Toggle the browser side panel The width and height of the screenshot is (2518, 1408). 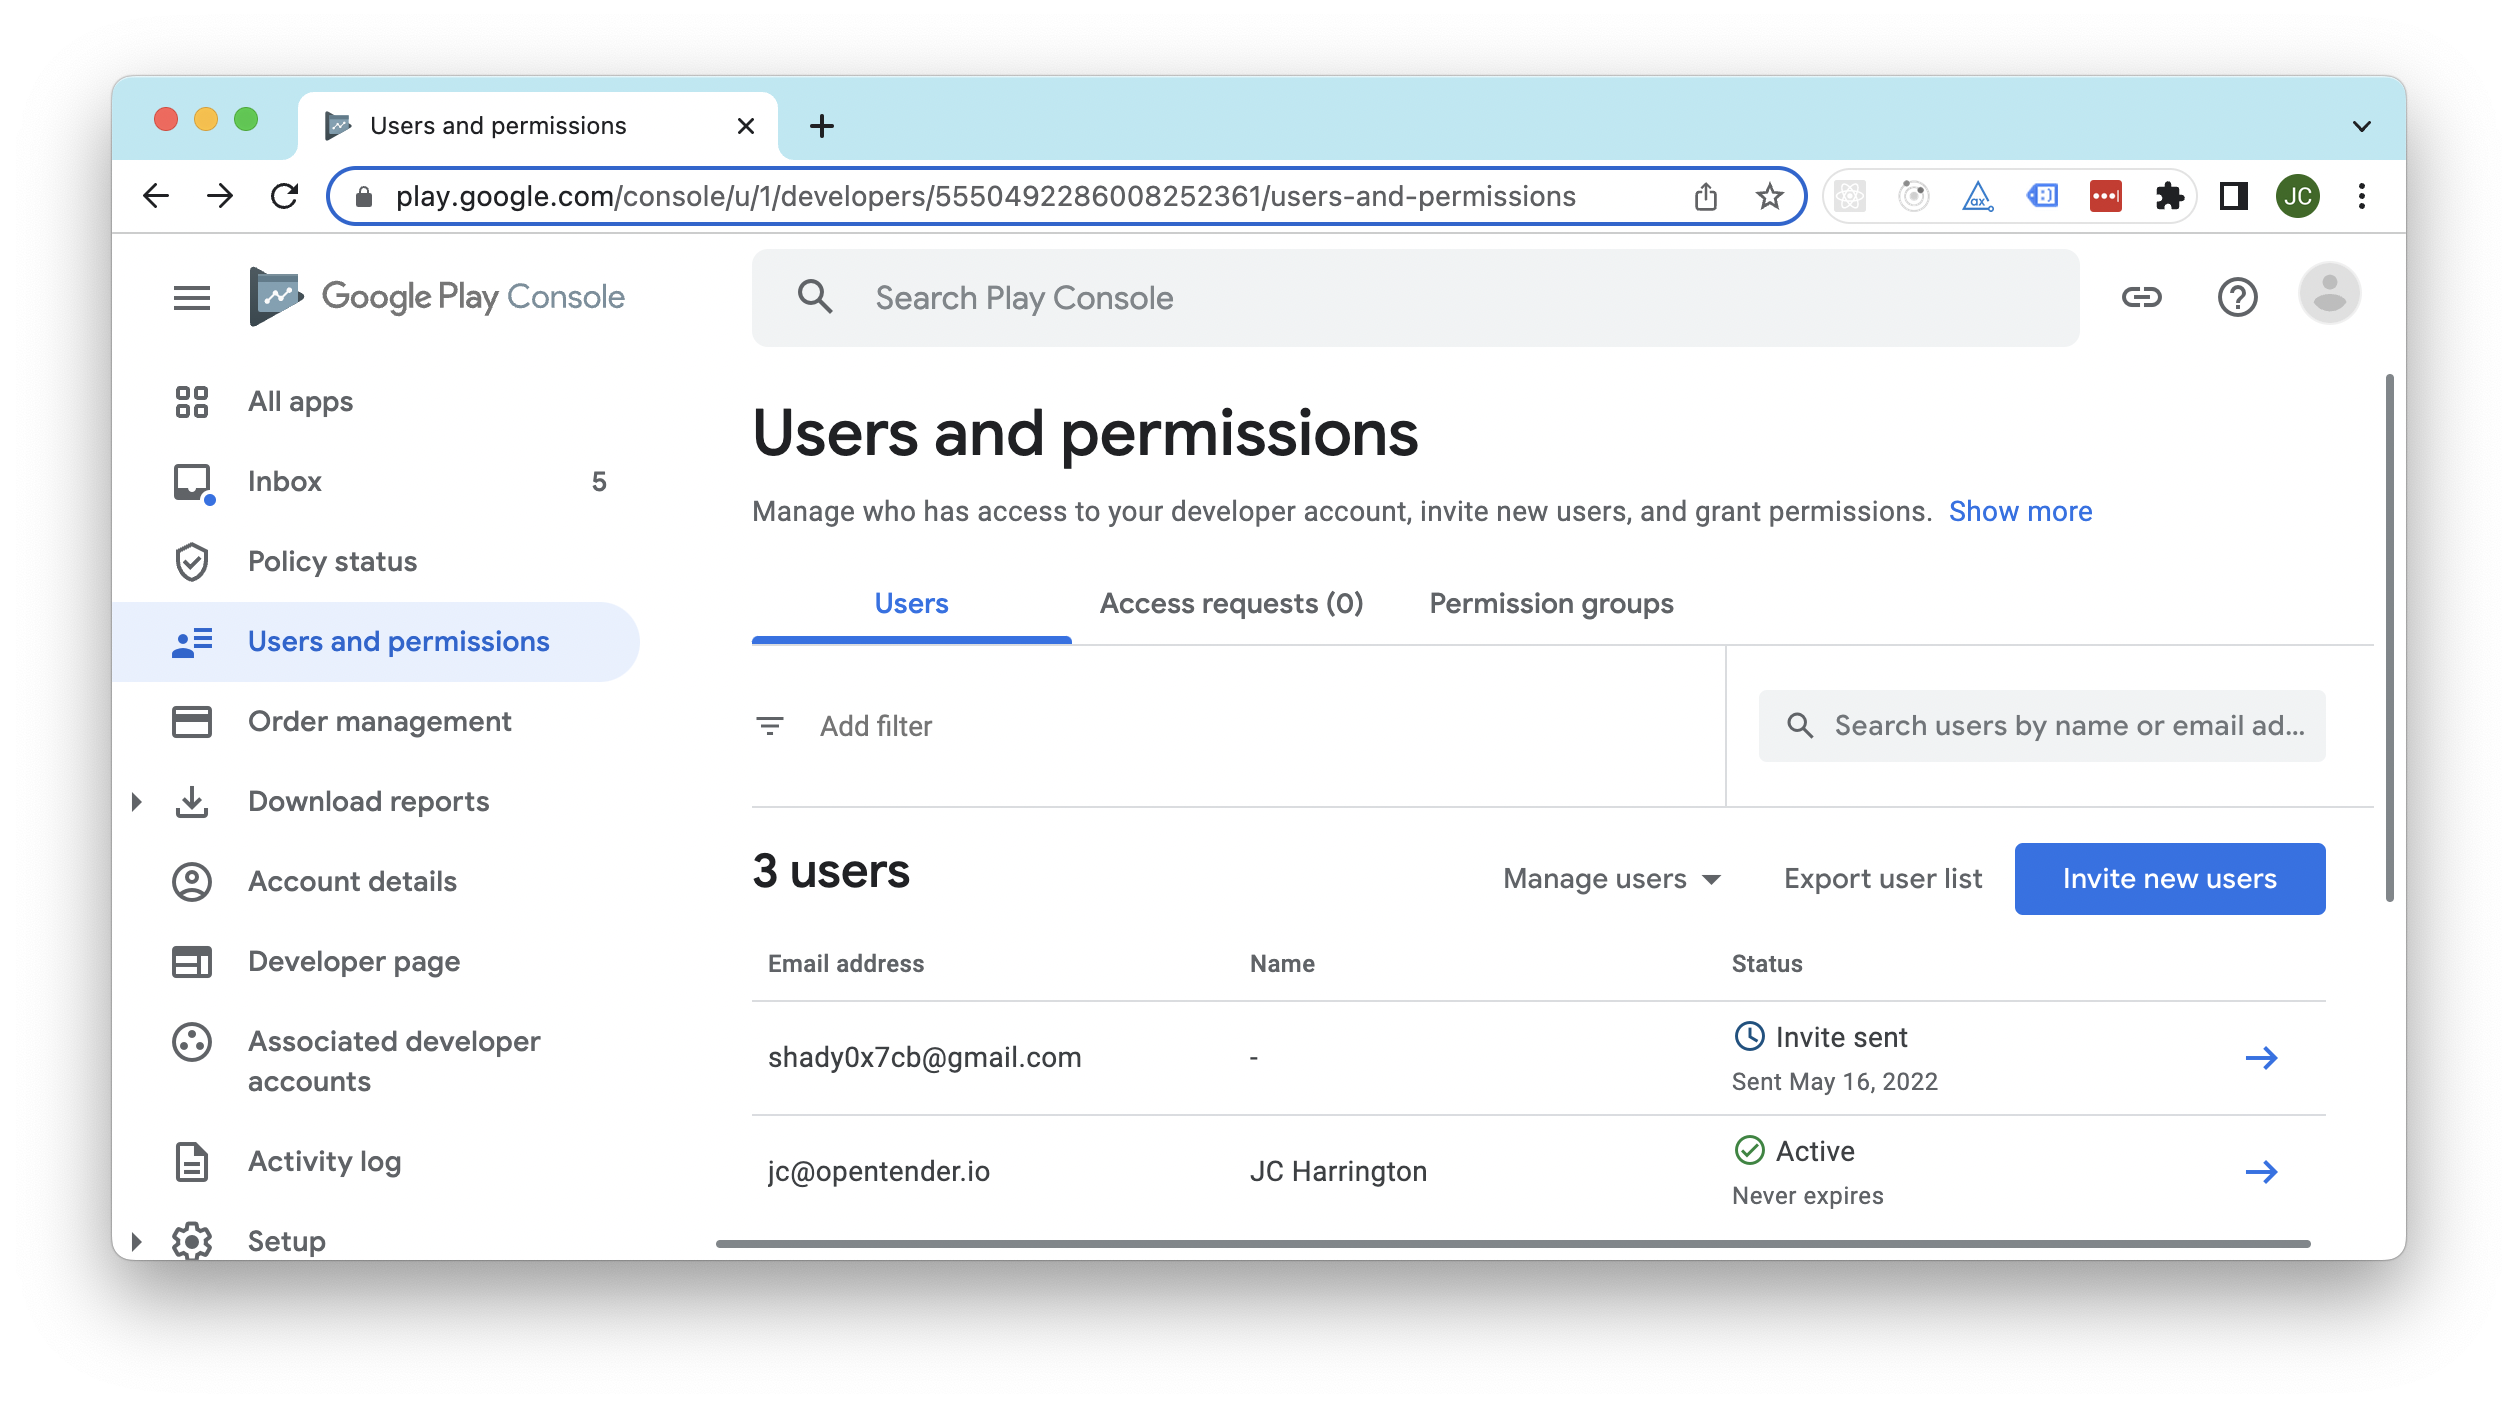[x=2234, y=196]
